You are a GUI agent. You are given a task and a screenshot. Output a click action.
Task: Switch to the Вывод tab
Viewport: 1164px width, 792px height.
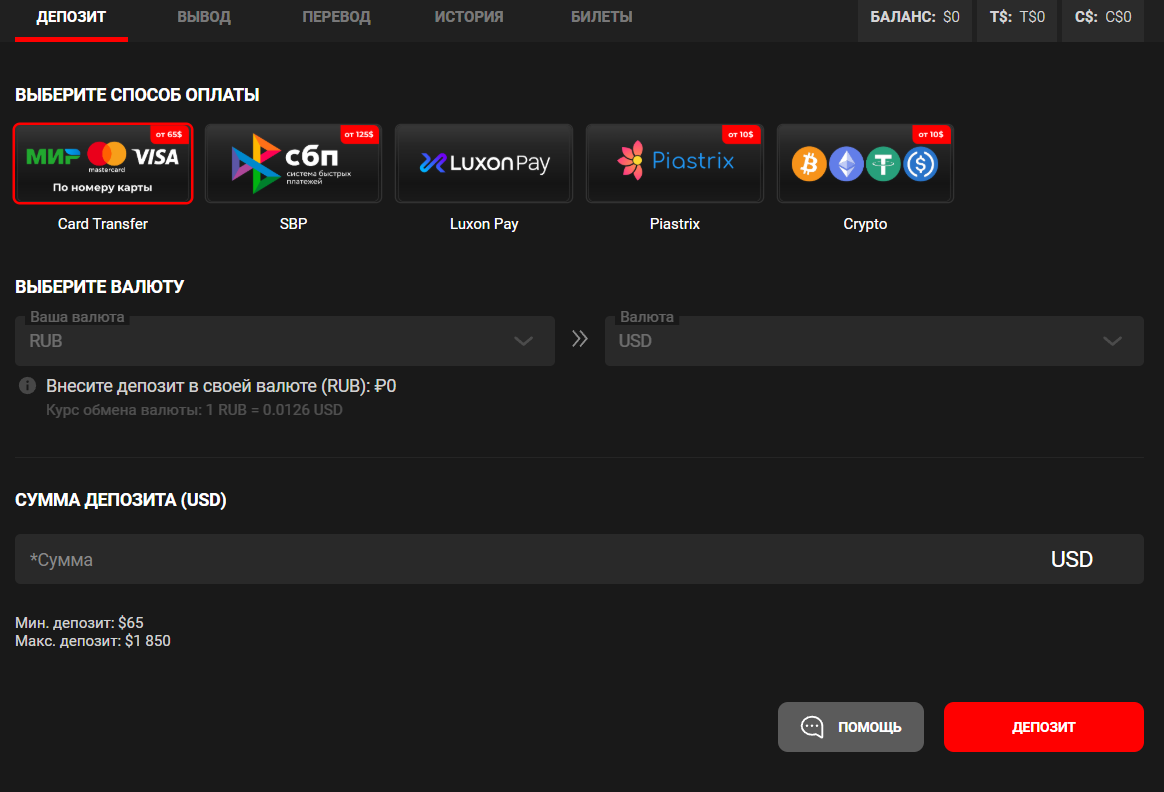204,17
